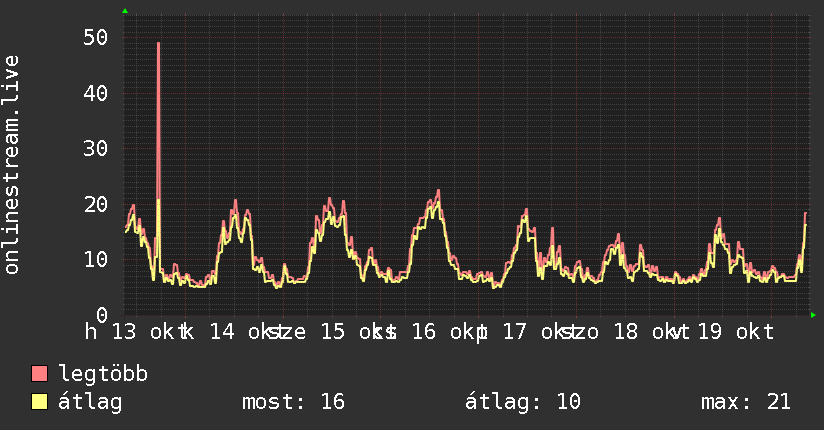The width and height of the screenshot is (824, 430).
Task: Click y-axis label 30
Action: tap(96, 148)
